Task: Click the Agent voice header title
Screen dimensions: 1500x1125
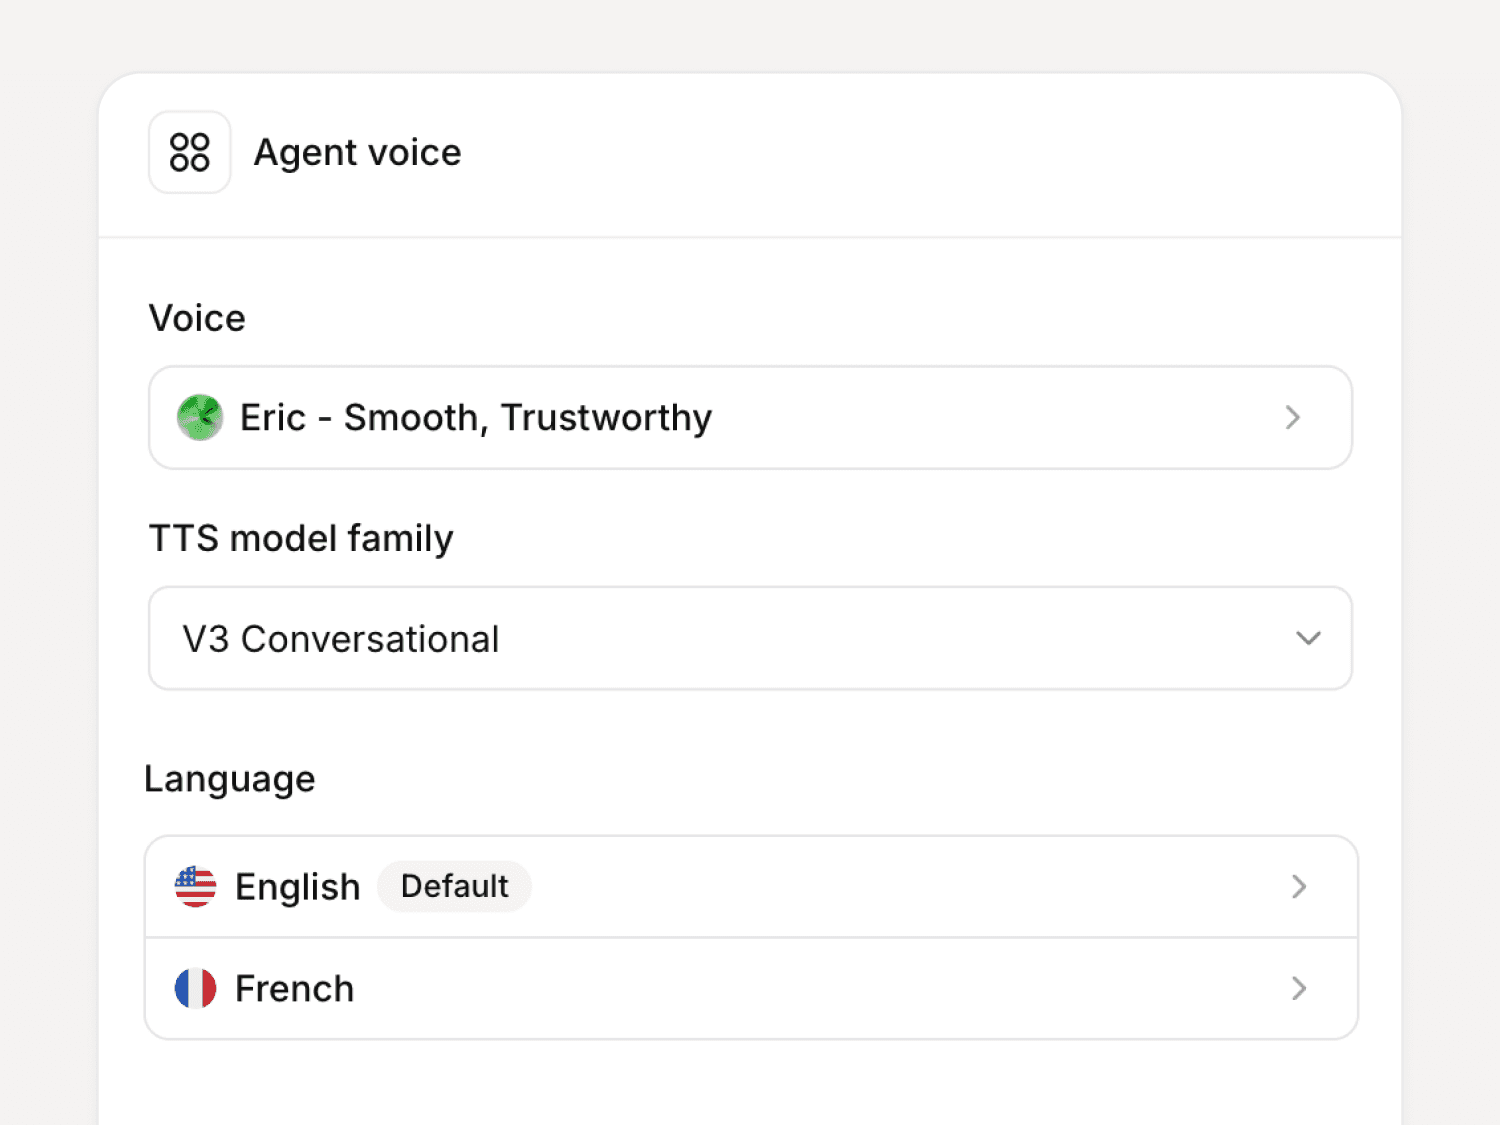Action: [357, 153]
